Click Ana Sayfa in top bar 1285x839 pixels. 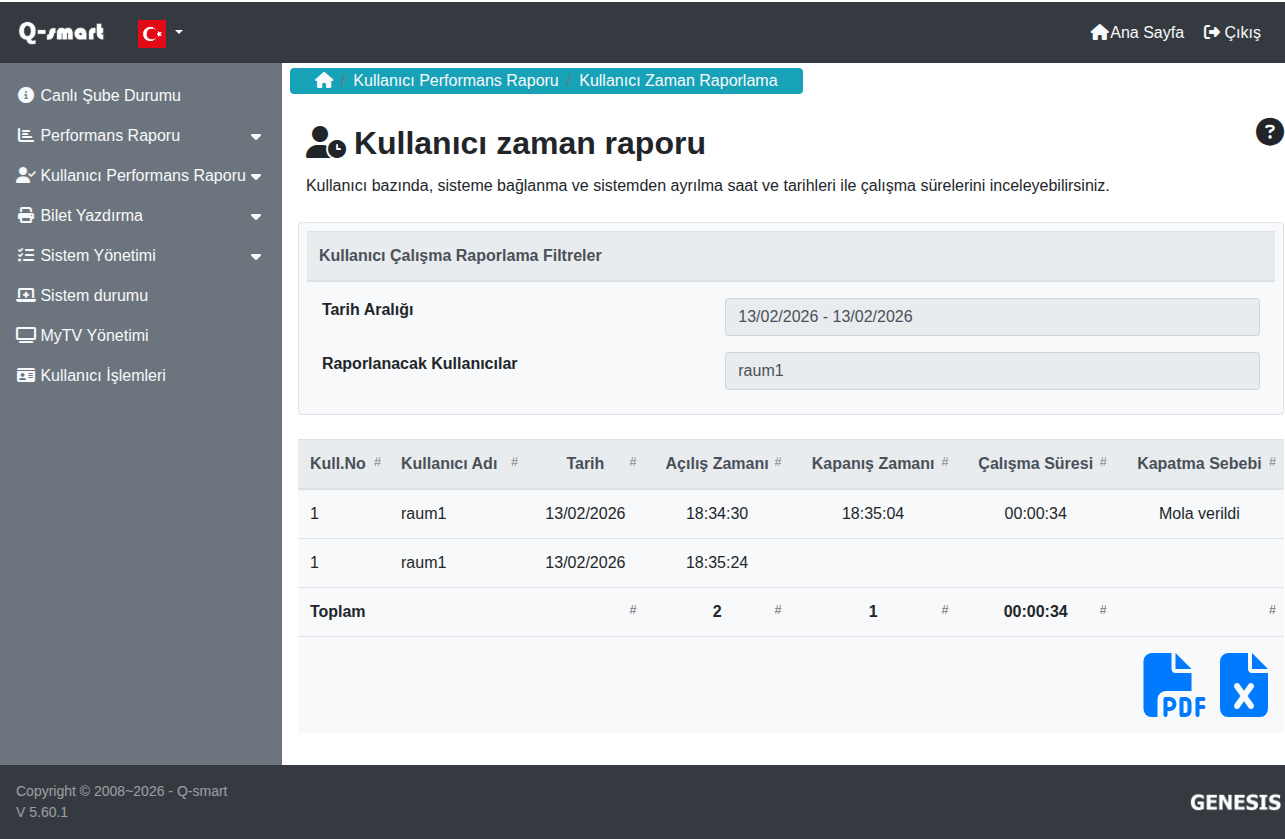click(x=1137, y=32)
